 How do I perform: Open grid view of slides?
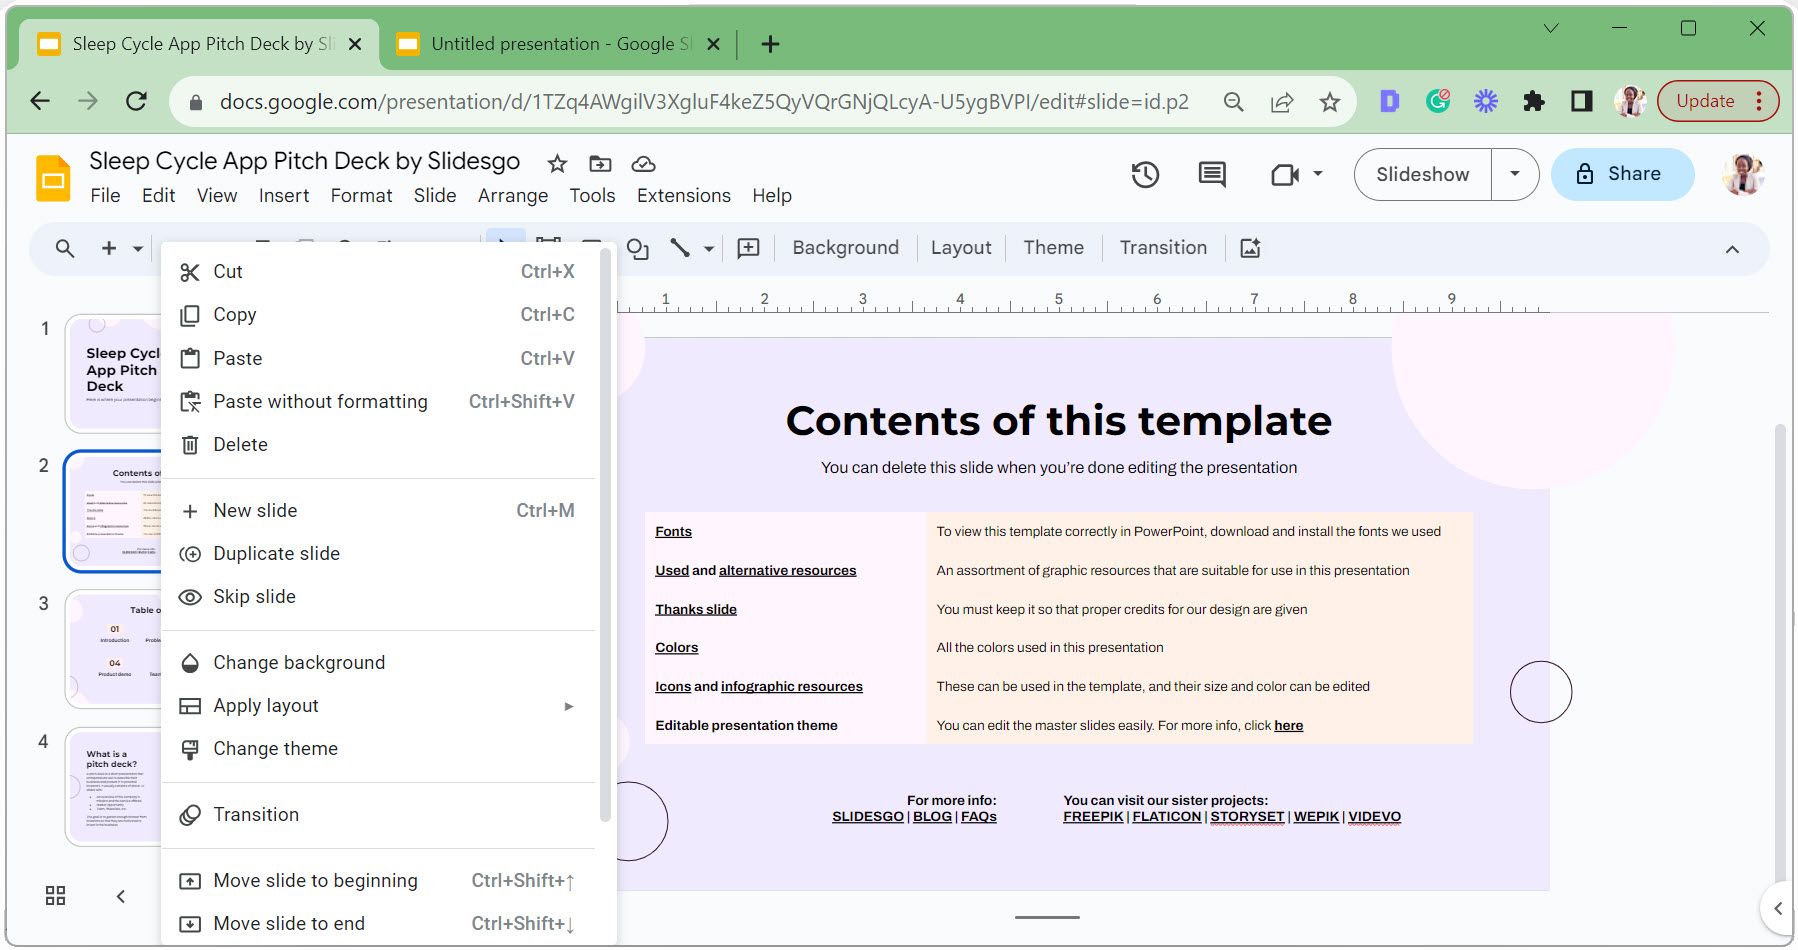(55, 895)
